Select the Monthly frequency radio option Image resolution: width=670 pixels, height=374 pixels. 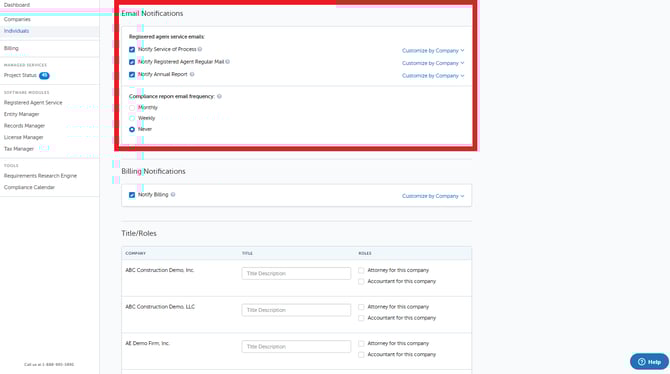click(x=132, y=108)
